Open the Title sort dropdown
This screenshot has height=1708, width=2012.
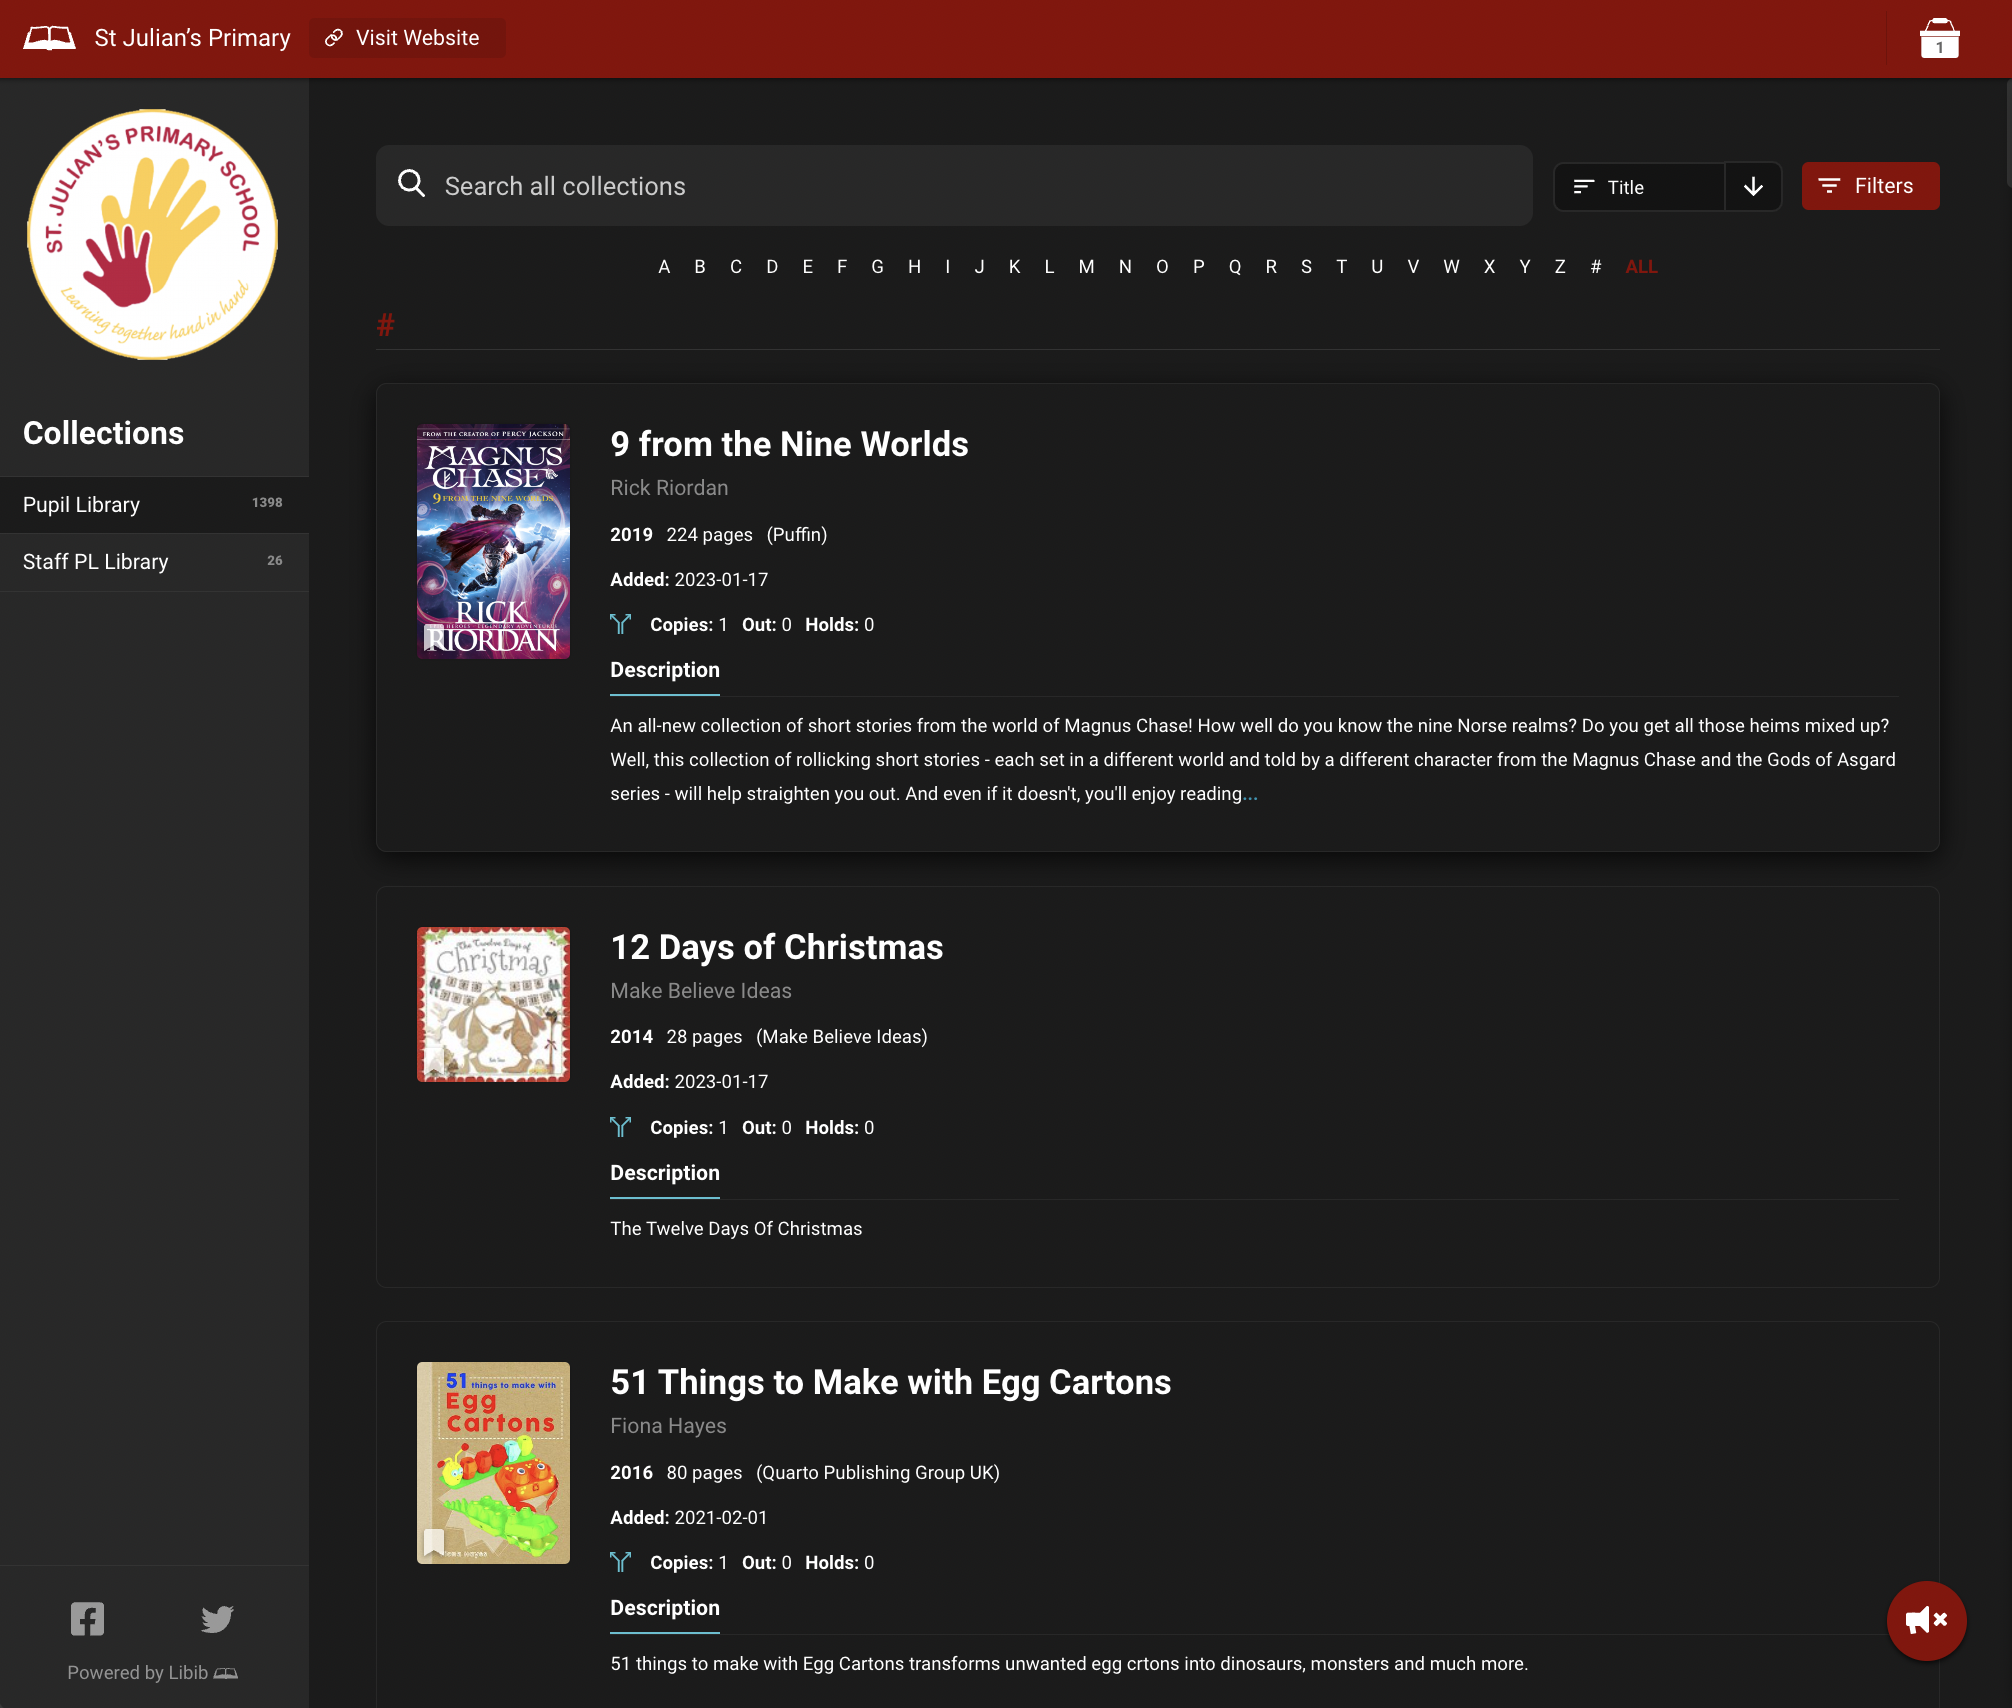(1640, 187)
